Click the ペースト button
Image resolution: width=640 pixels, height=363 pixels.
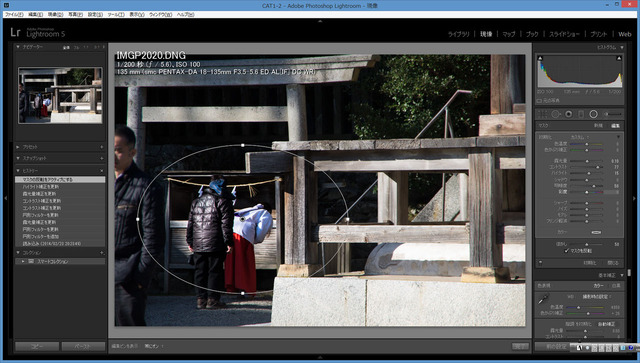83,347
